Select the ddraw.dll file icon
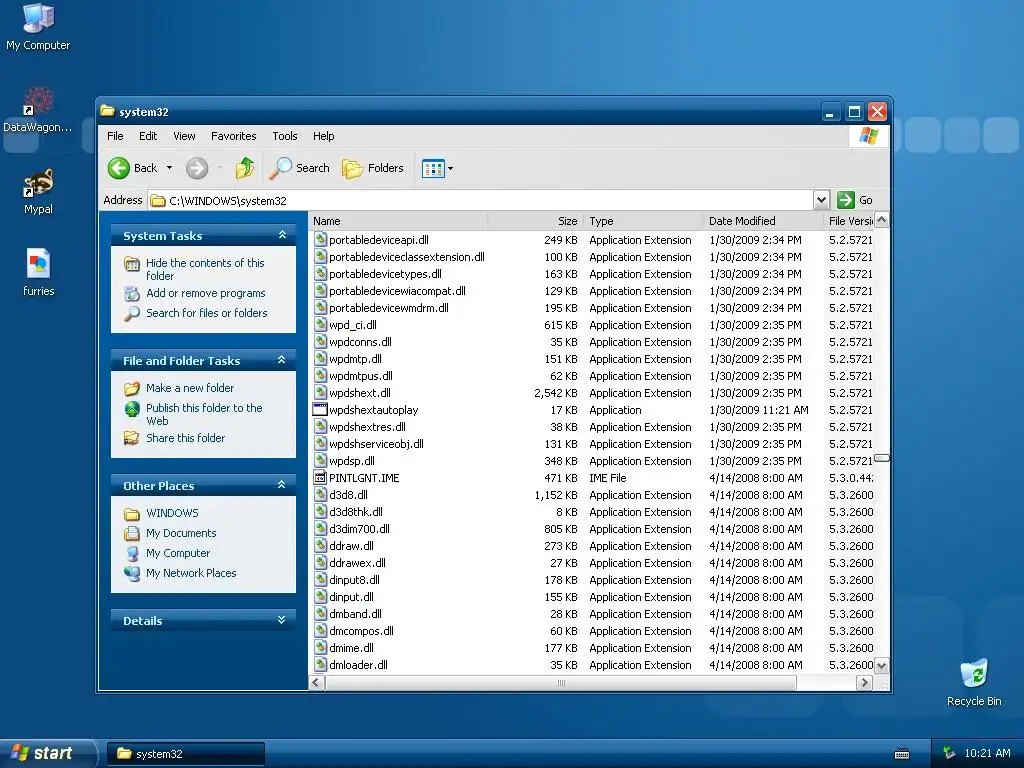 (320, 546)
